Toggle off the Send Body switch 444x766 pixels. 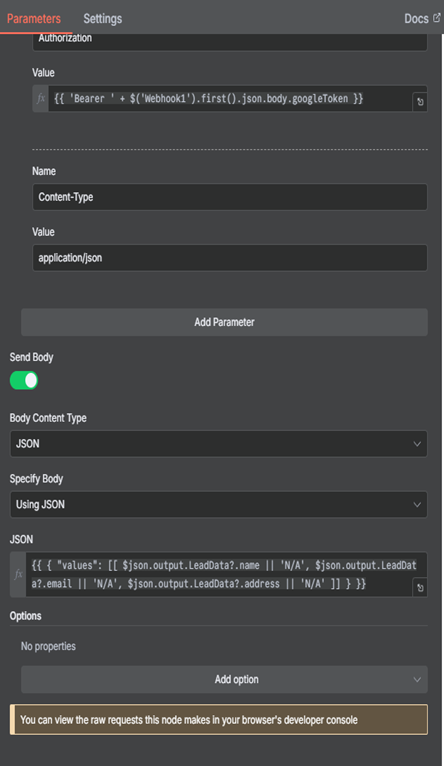click(x=24, y=381)
